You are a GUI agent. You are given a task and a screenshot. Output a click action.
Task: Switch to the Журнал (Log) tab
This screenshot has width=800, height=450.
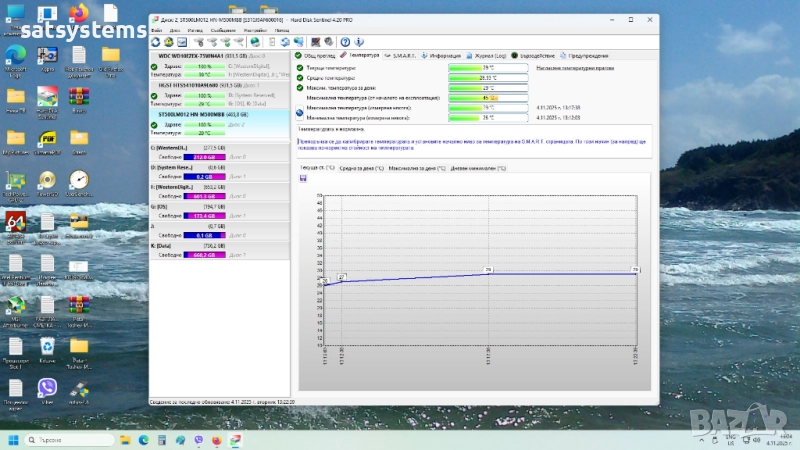(488, 55)
